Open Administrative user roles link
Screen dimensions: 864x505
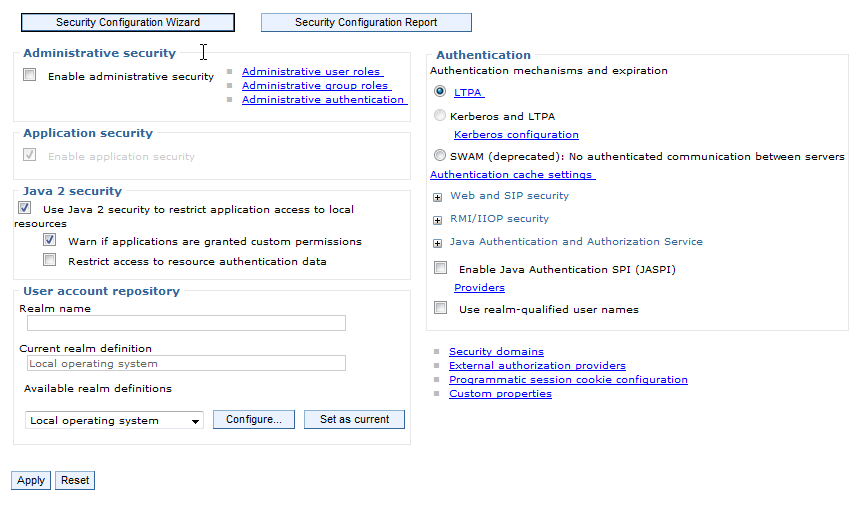[x=312, y=72]
